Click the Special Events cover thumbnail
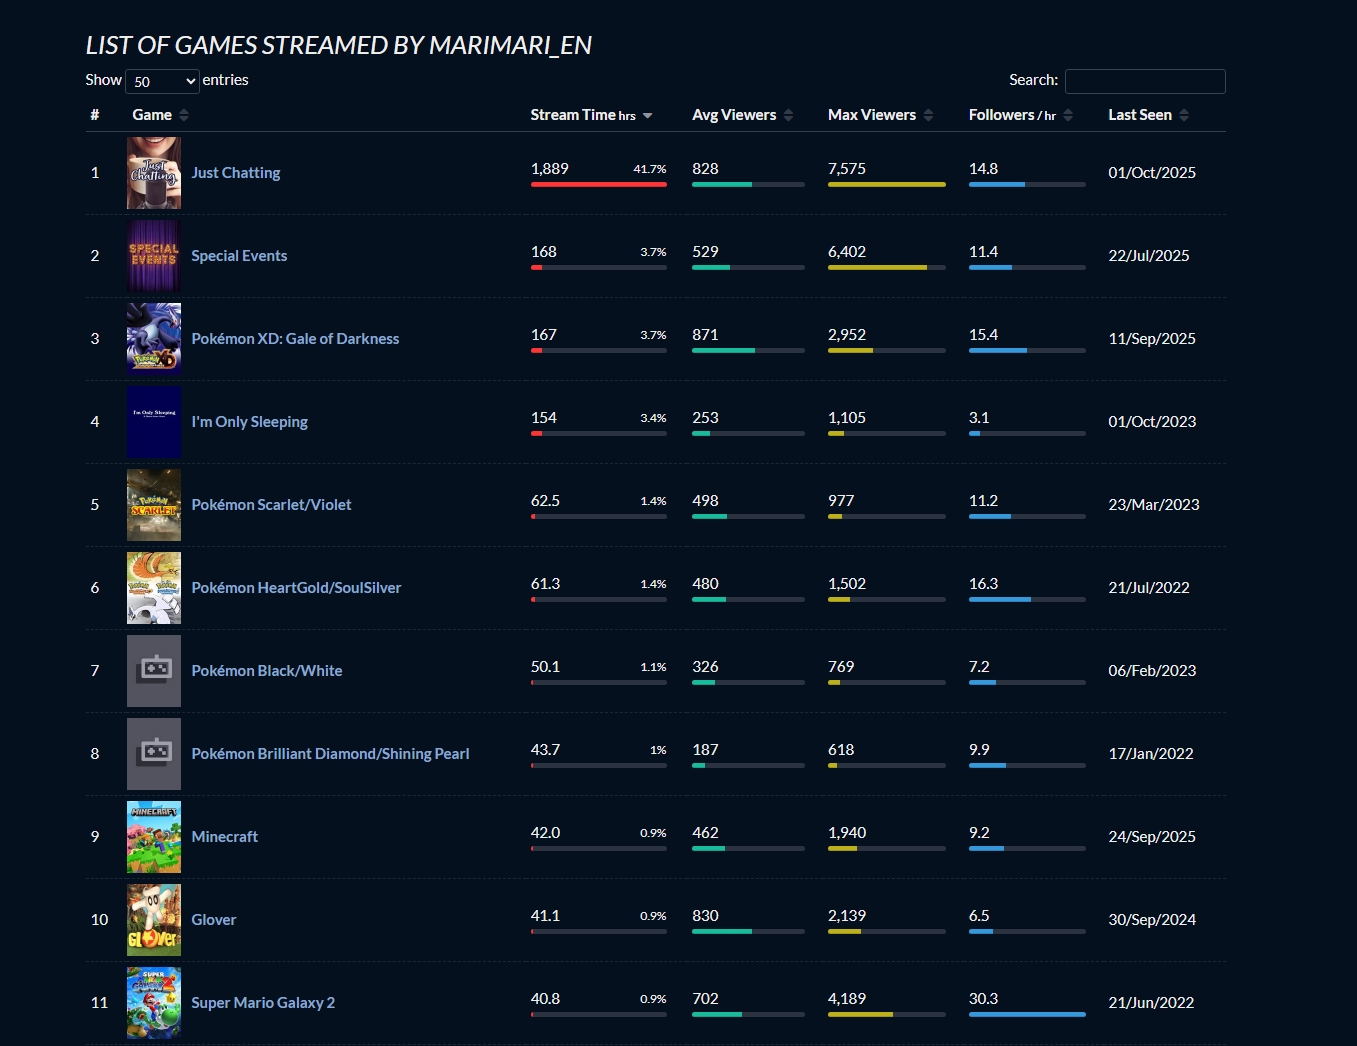The image size is (1357, 1046). pos(154,256)
